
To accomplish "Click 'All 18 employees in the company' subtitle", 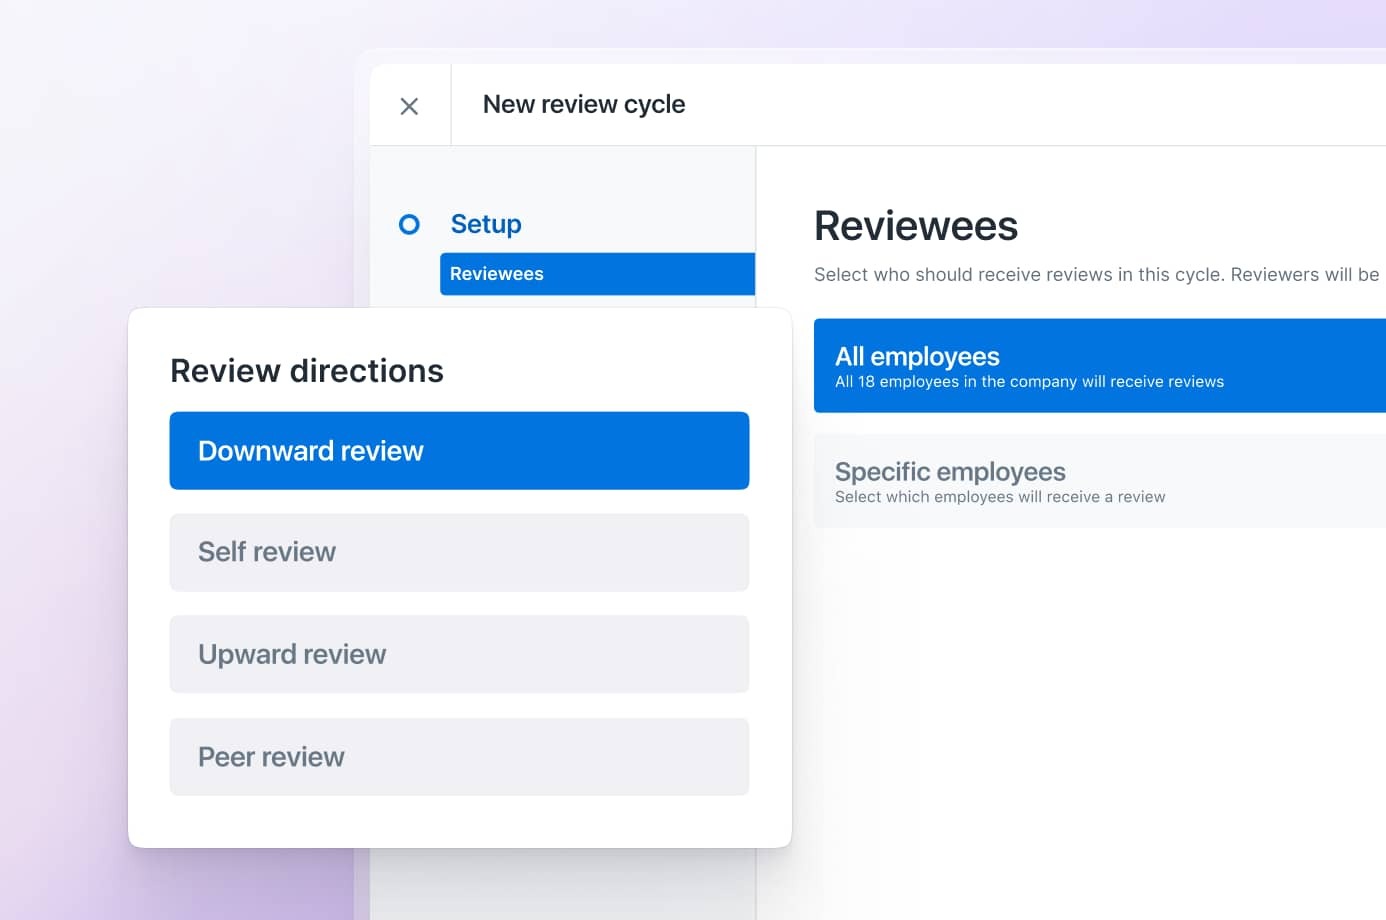I will coord(1029,382).
